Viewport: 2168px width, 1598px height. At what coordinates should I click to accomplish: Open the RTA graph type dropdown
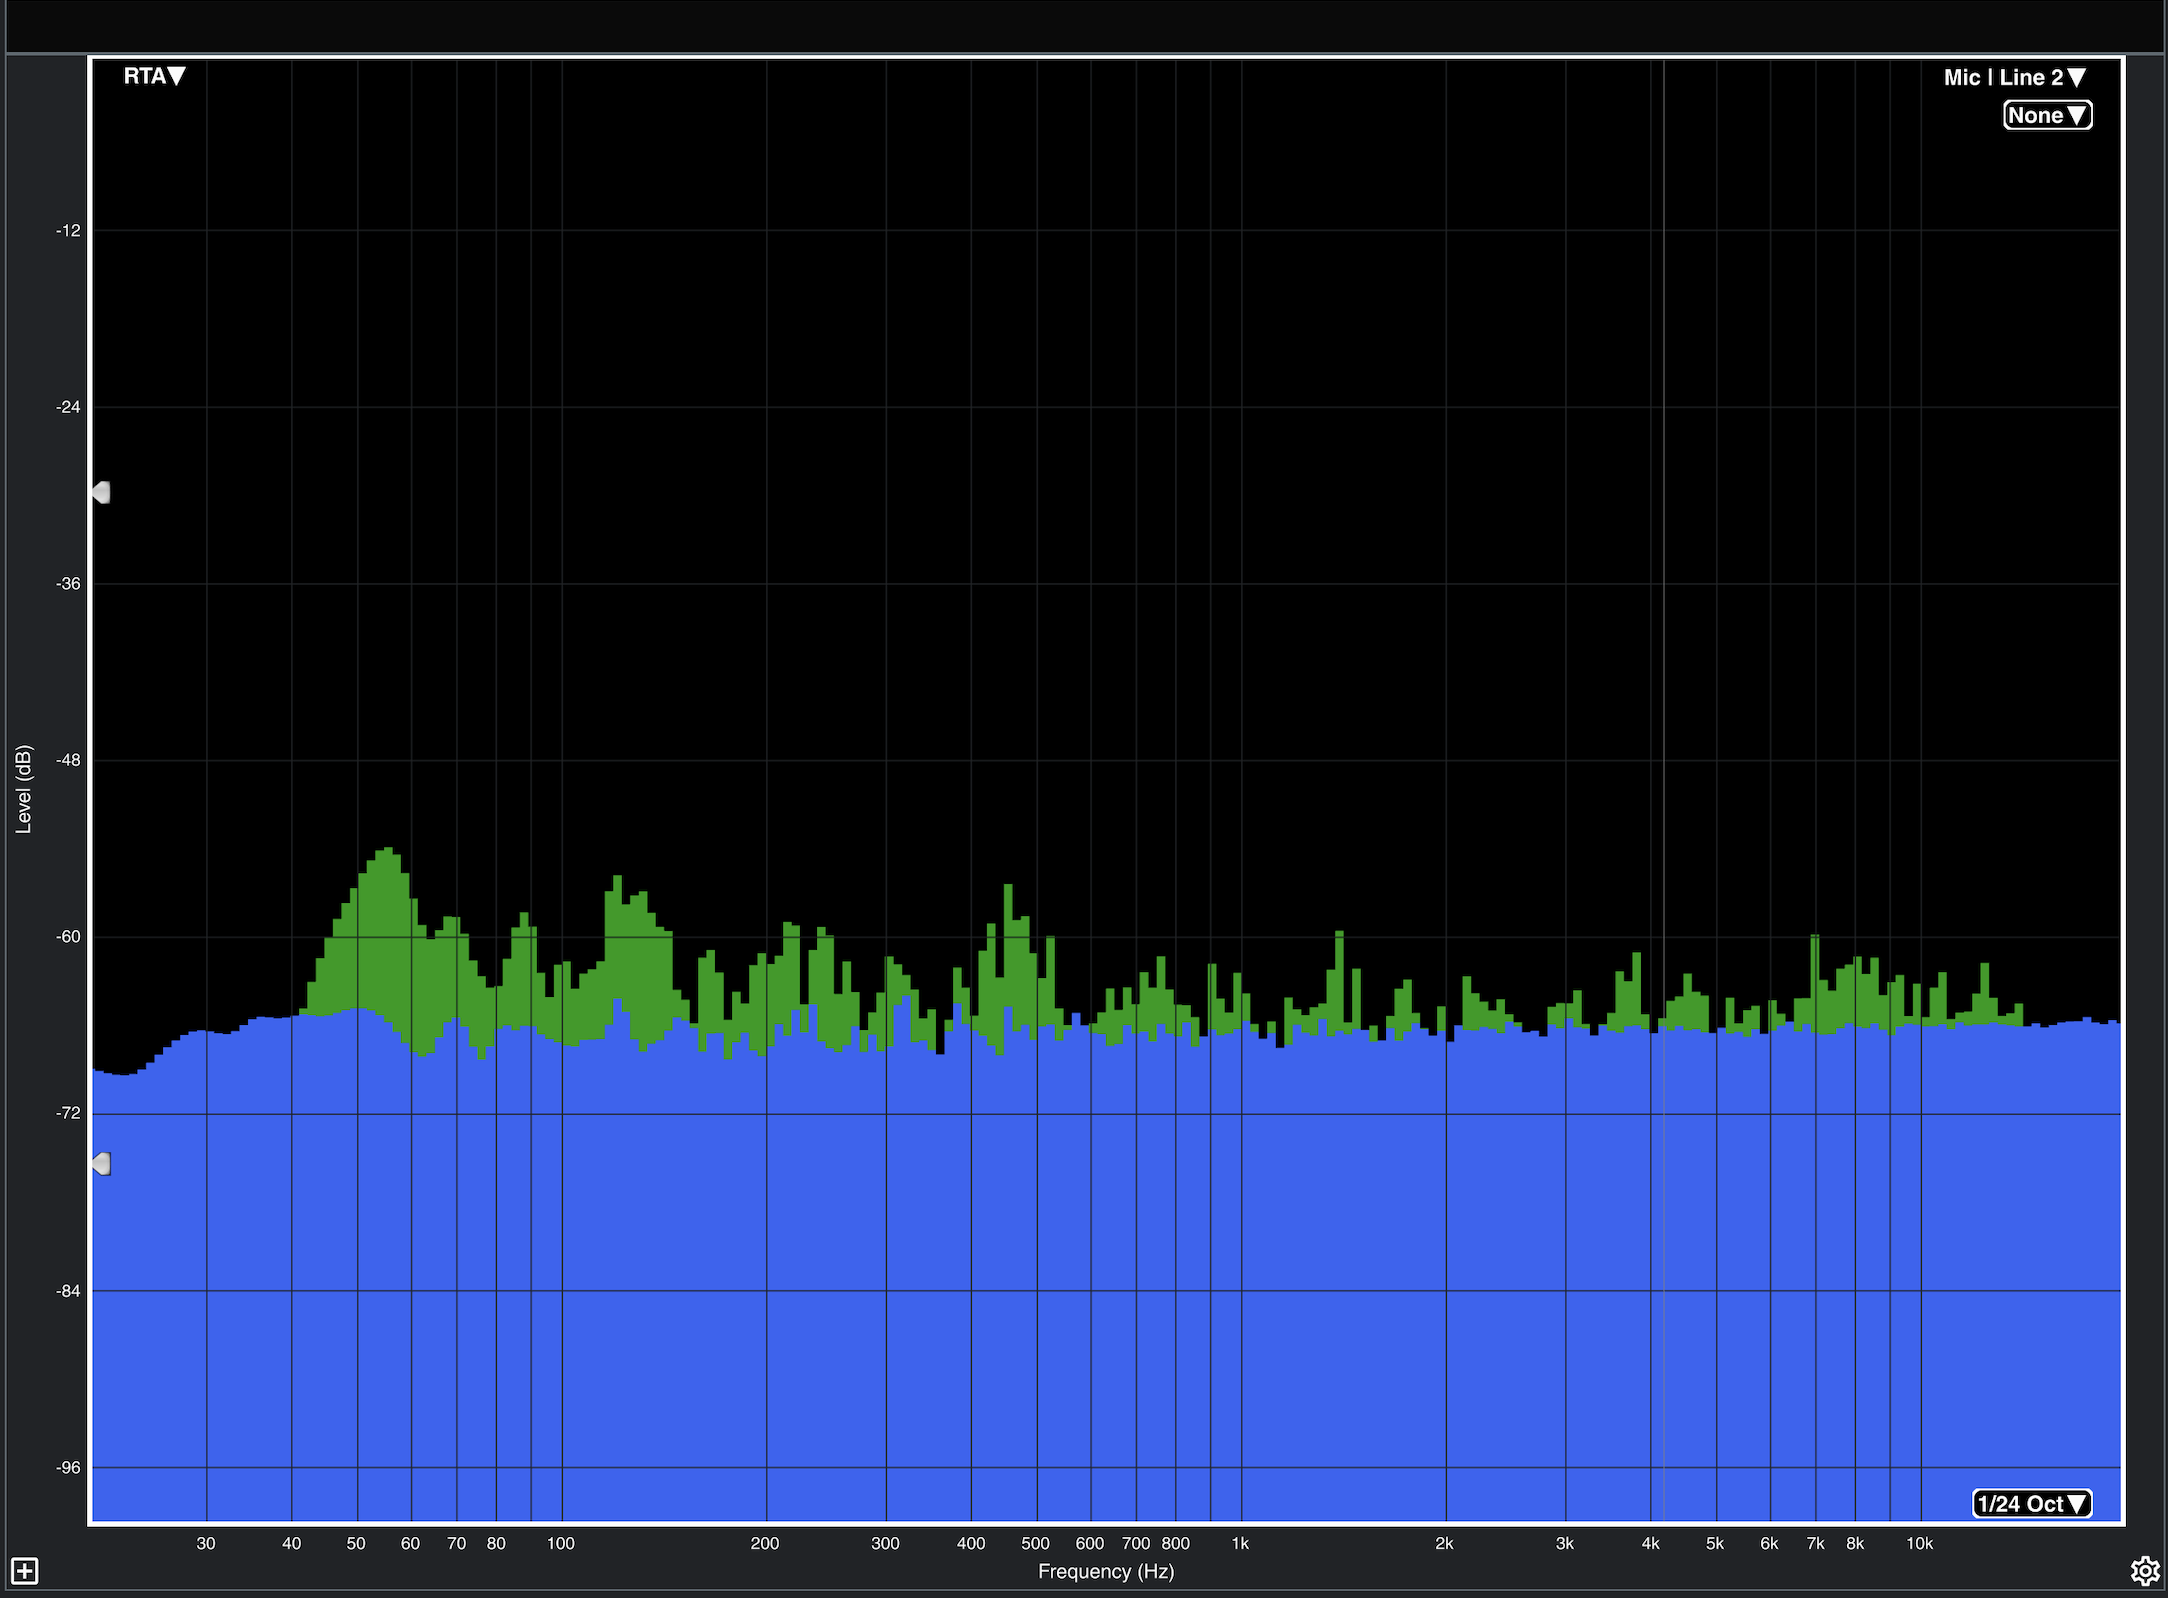(x=154, y=76)
